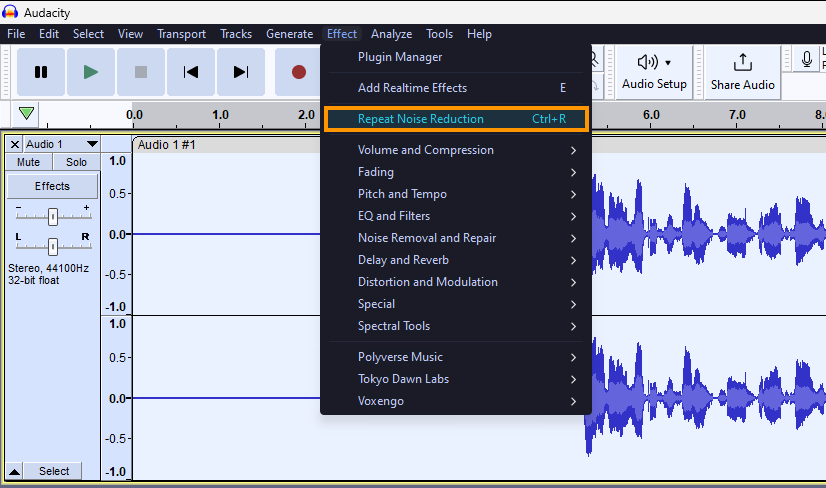Open the View menu
The height and width of the screenshot is (488, 826).
pos(130,34)
